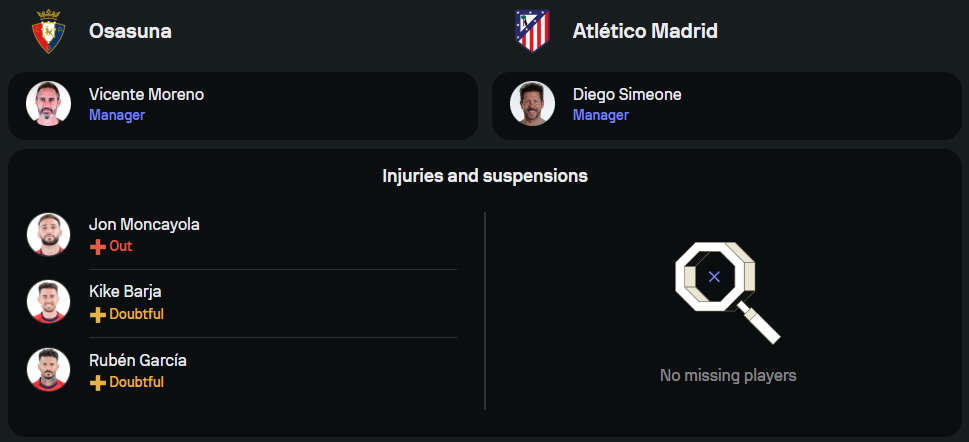The width and height of the screenshot is (969, 442).
Task: Click Jon Moncayola's player avatar
Action: click(x=48, y=234)
